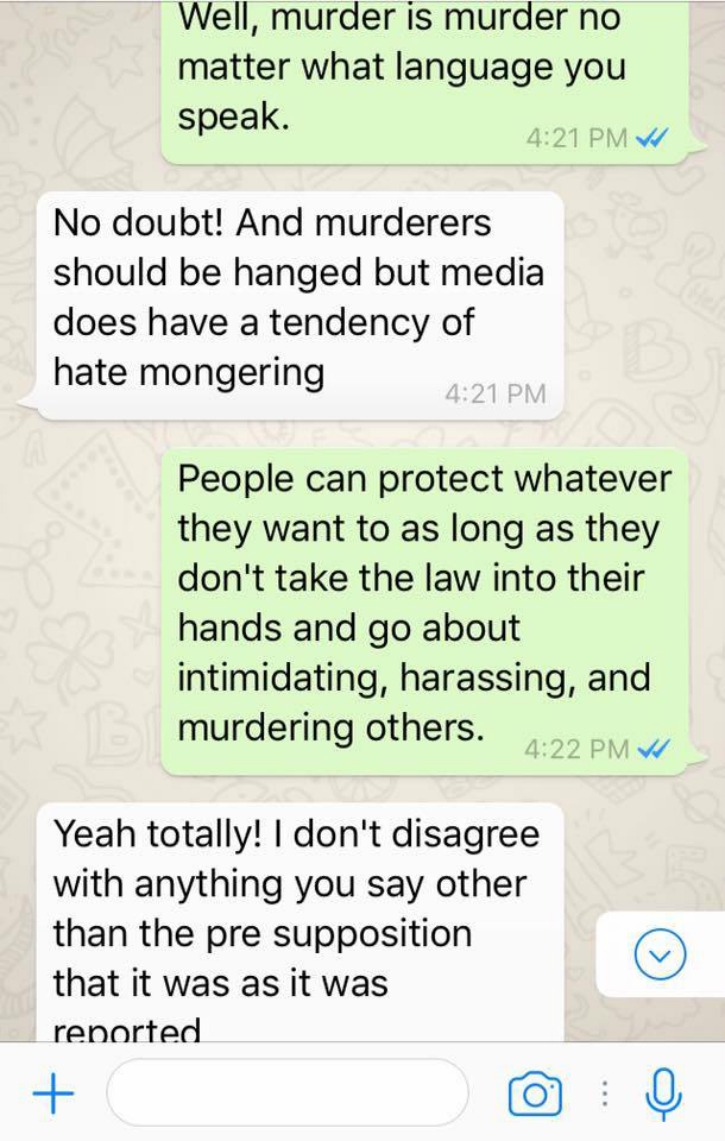Select the 'No doubt! And murderers' message

tap(300, 305)
